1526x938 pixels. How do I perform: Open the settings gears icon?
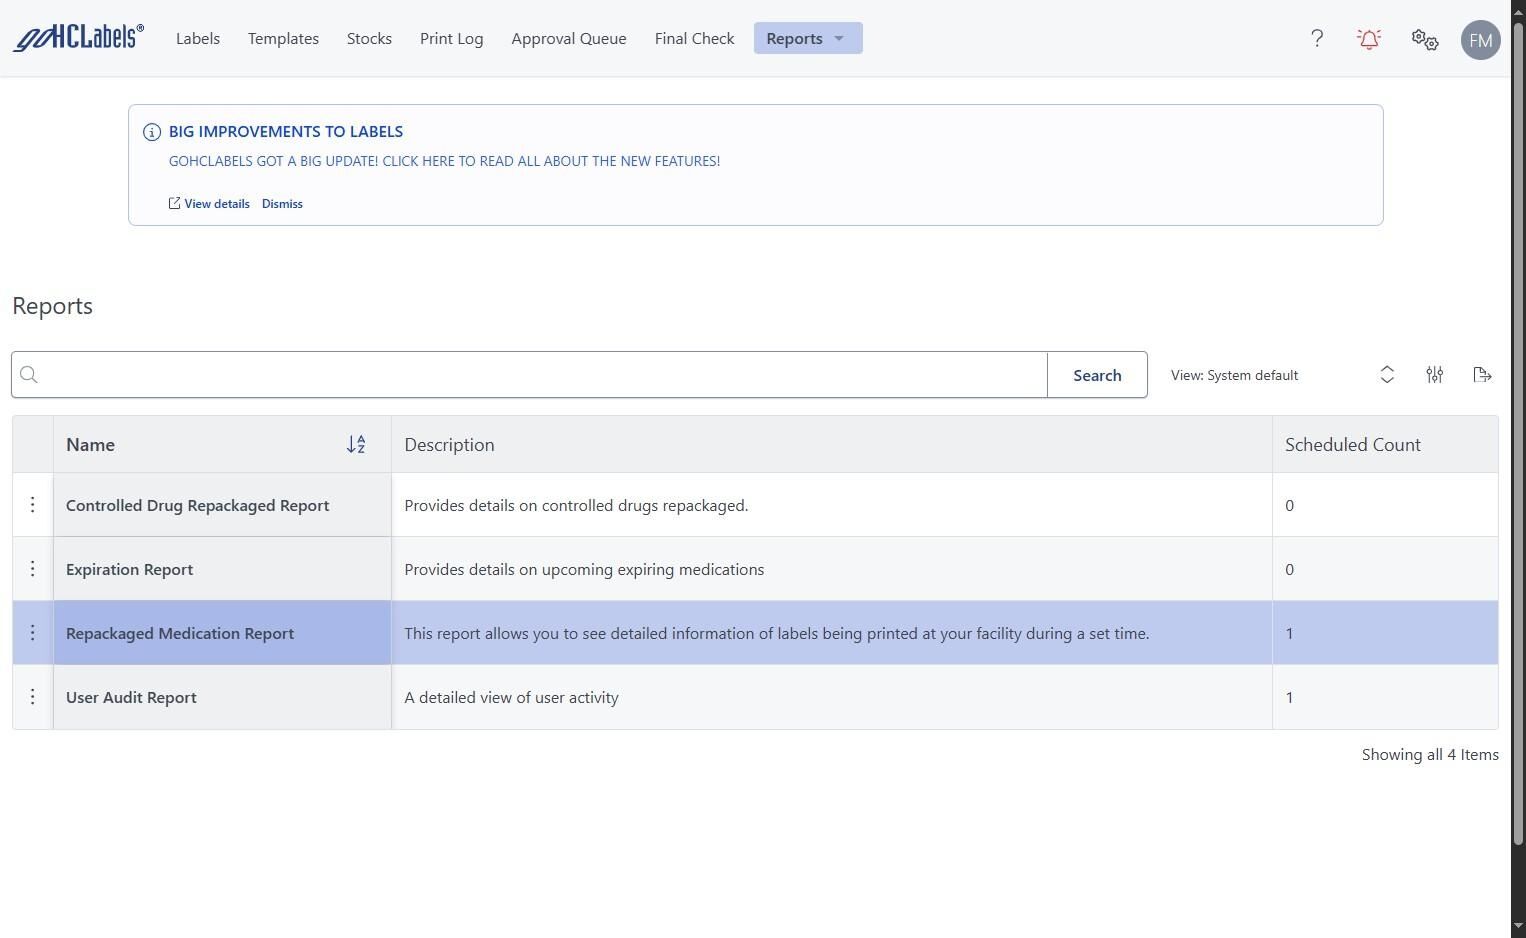[x=1425, y=39]
